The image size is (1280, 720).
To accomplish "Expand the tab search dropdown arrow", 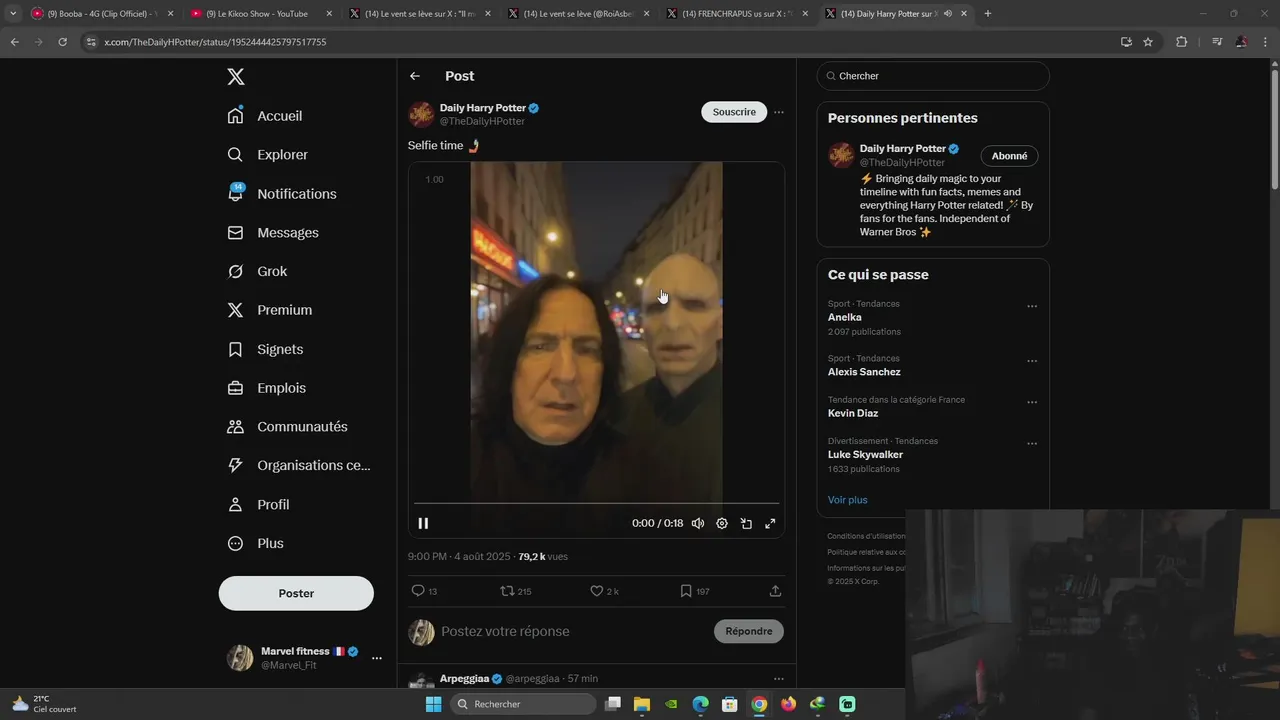I will coord(13,14).
